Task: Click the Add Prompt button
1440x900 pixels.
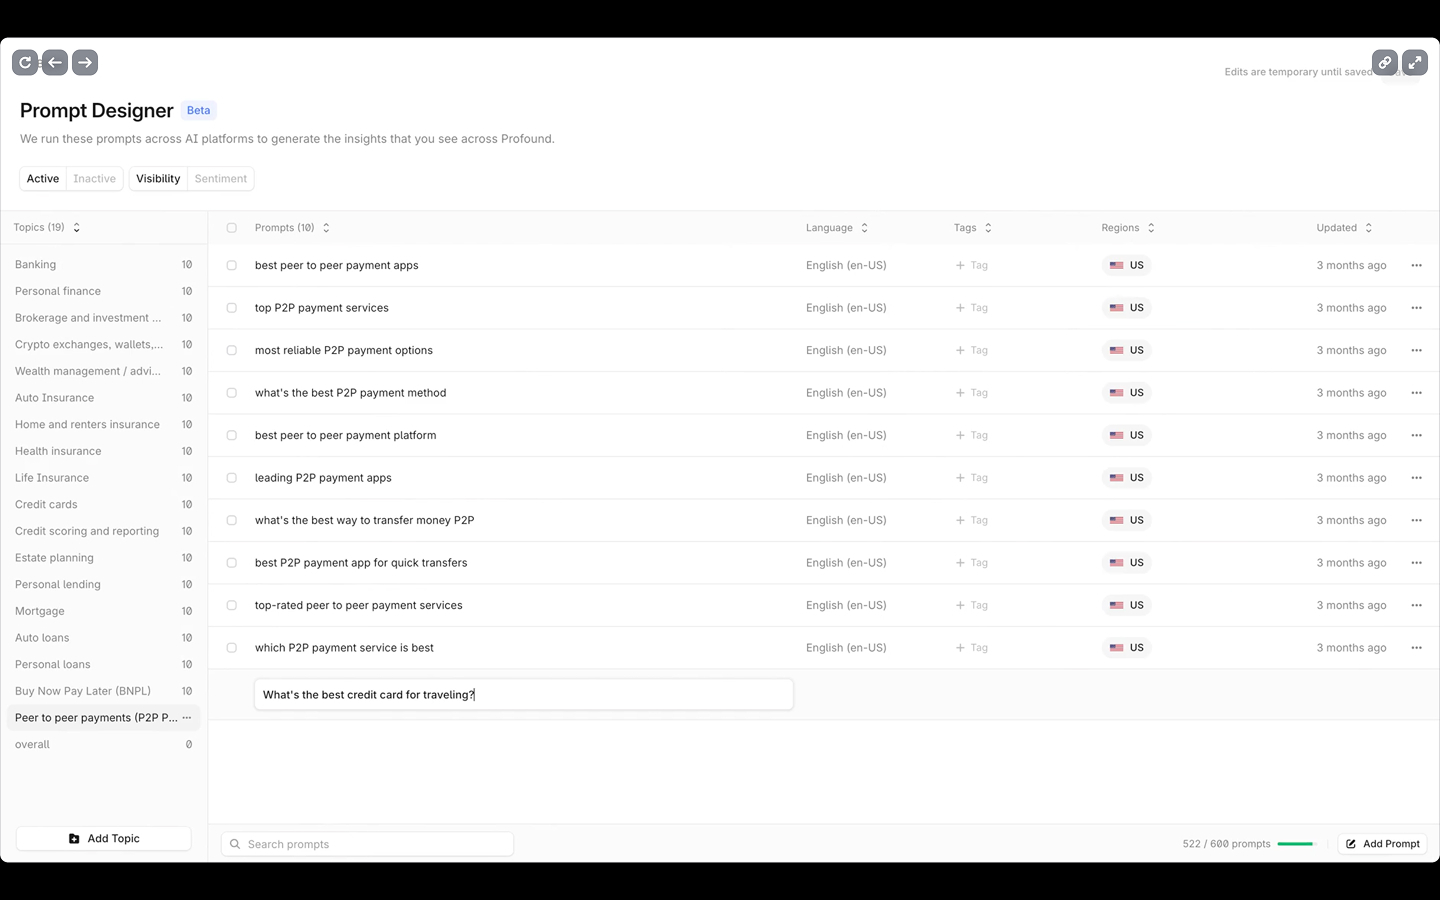Action: point(1383,844)
